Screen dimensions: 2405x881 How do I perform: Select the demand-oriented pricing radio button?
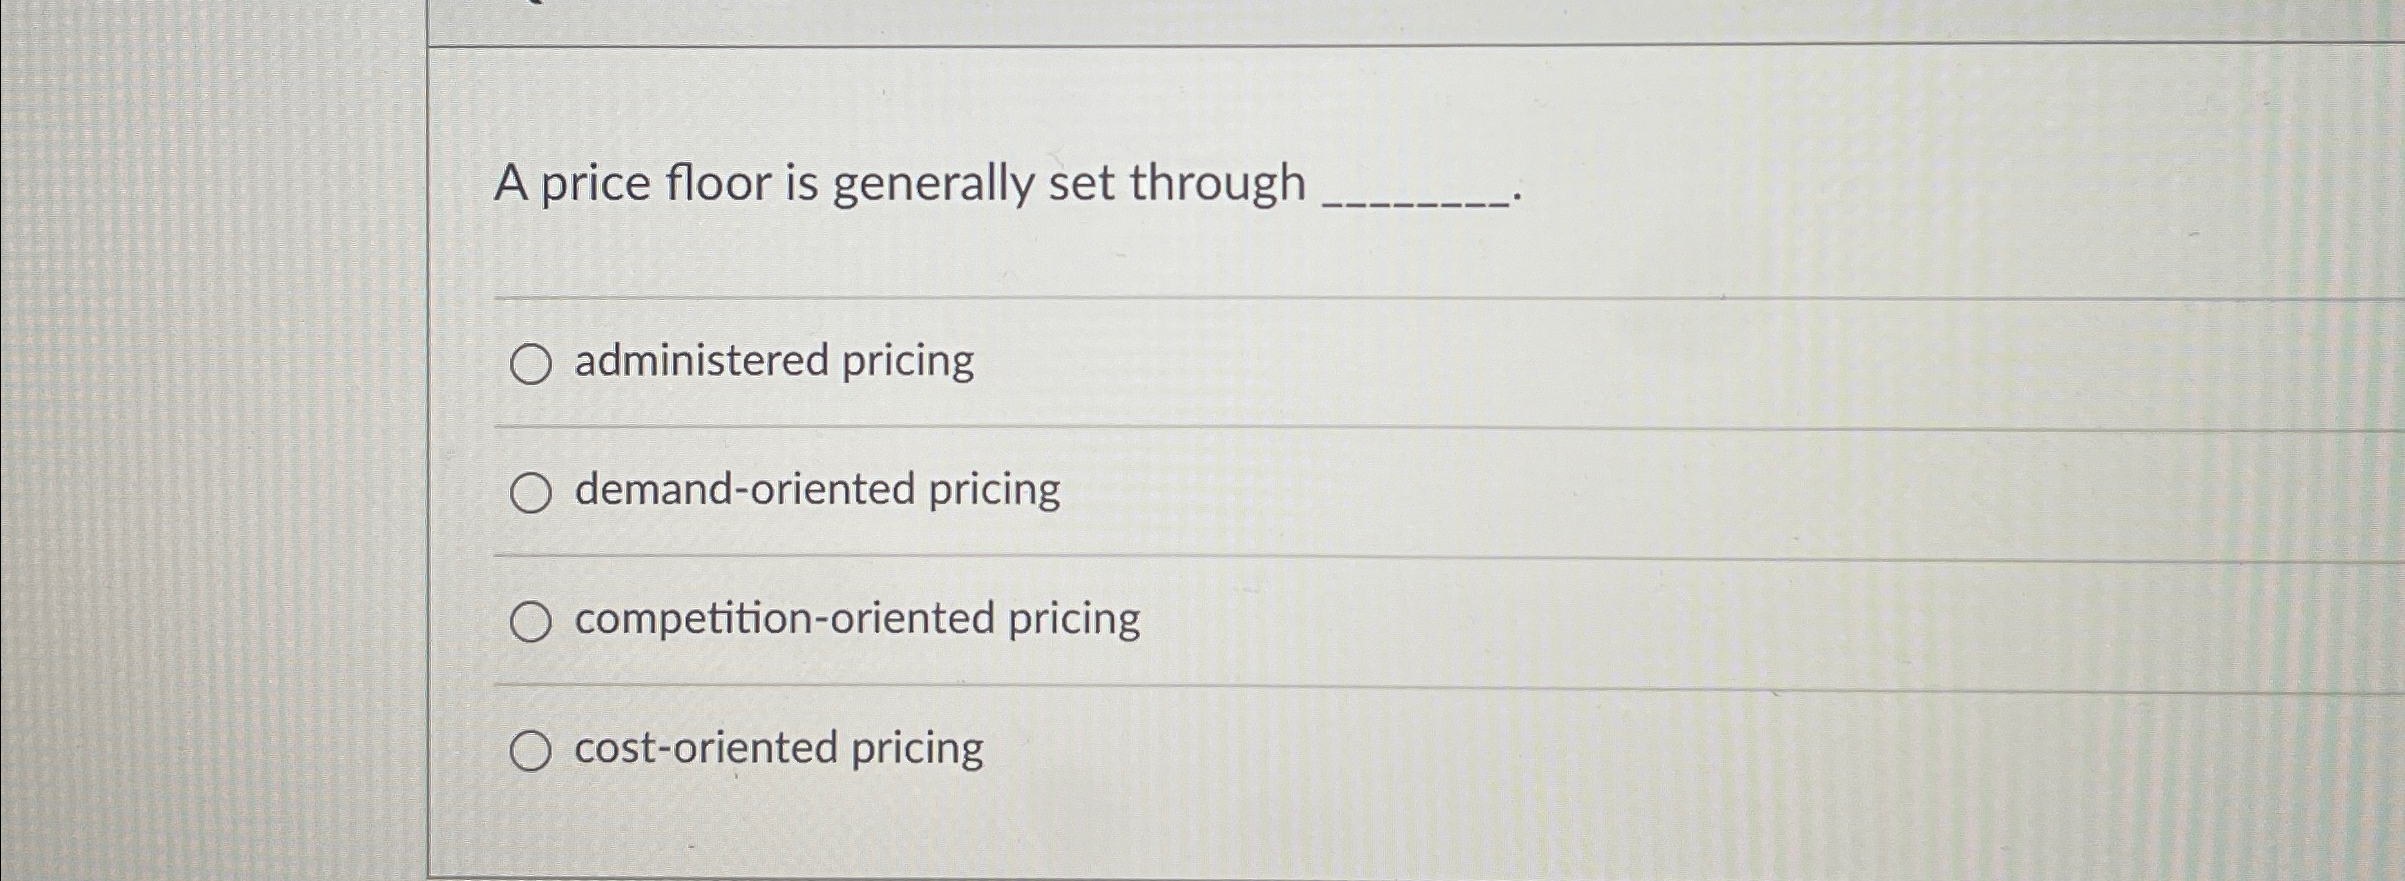tap(531, 491)
